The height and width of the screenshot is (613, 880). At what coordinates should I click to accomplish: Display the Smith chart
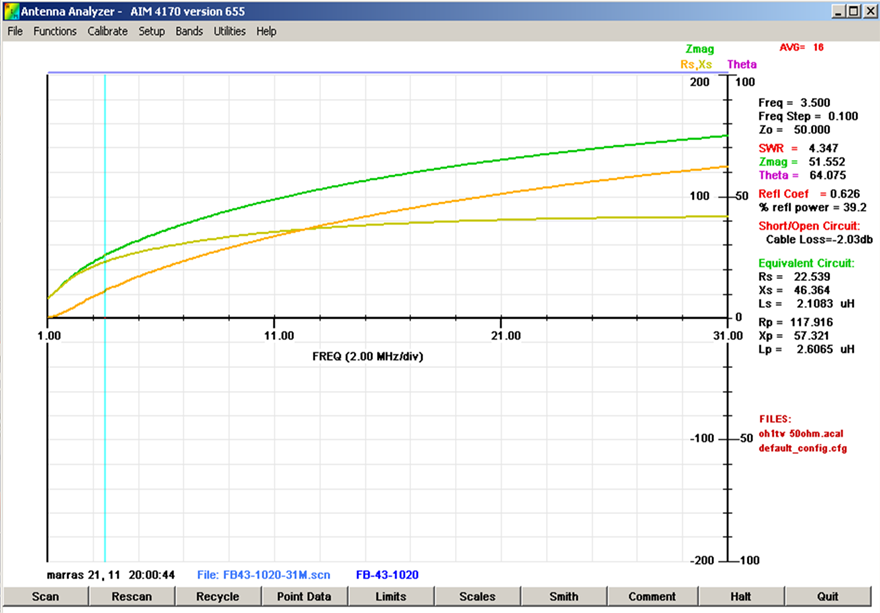tap(564, 597)
